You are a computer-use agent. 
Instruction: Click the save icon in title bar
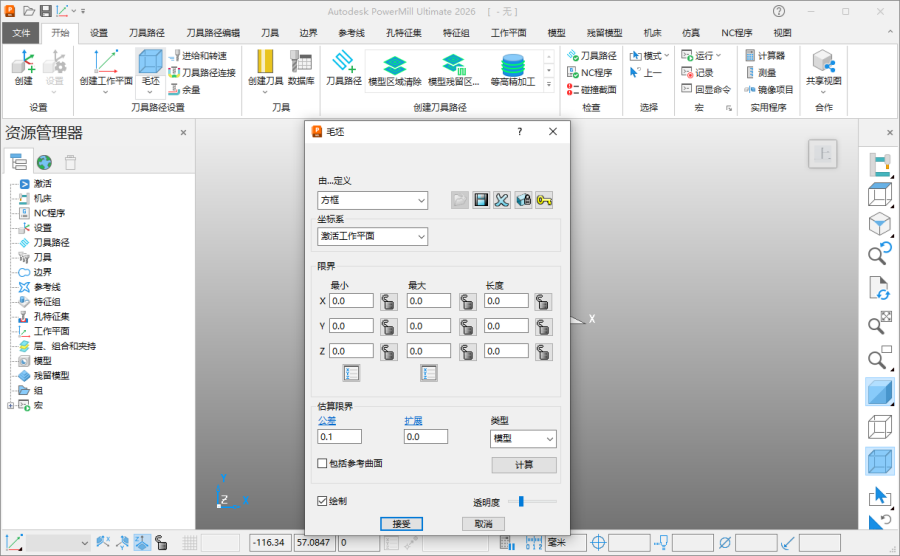[46, 10]
